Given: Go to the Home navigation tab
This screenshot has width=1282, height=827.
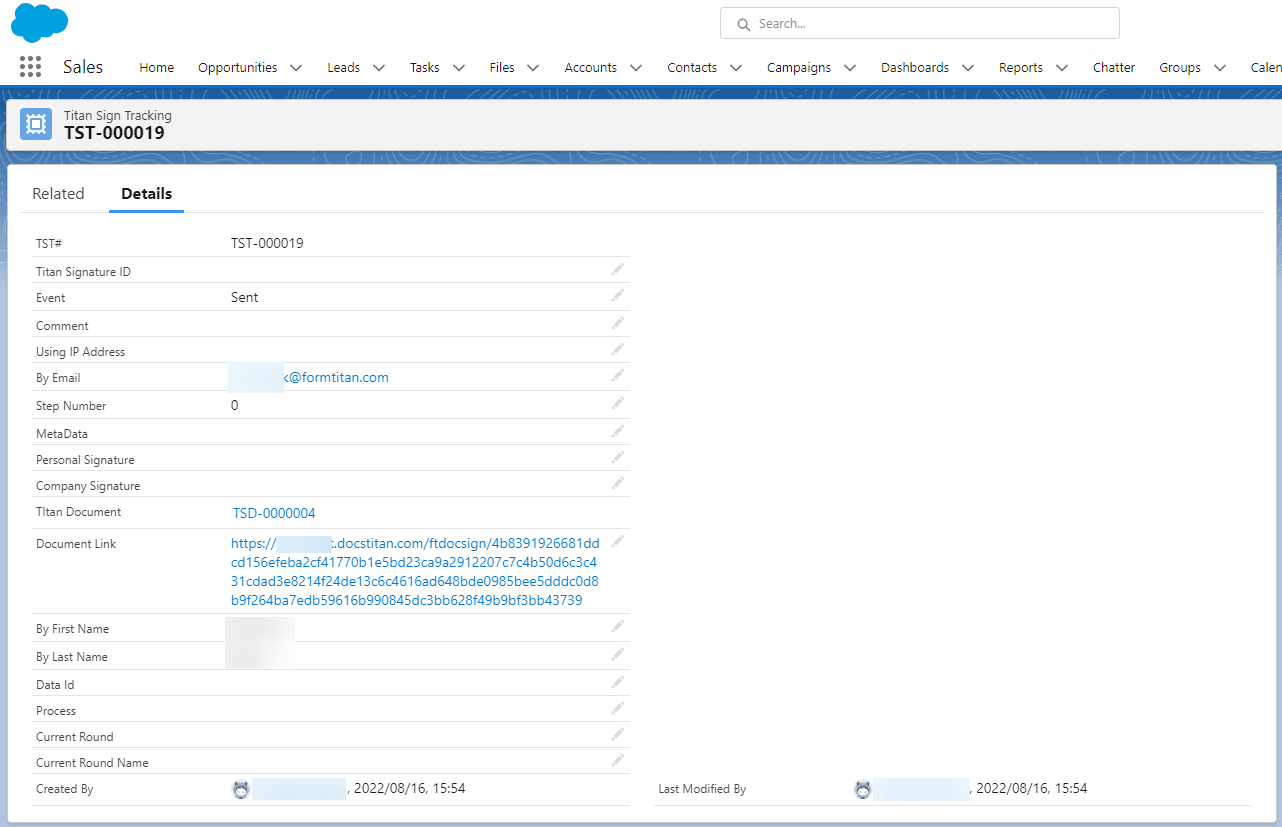Looking at the screenshot, I should (x=156, y=68).
